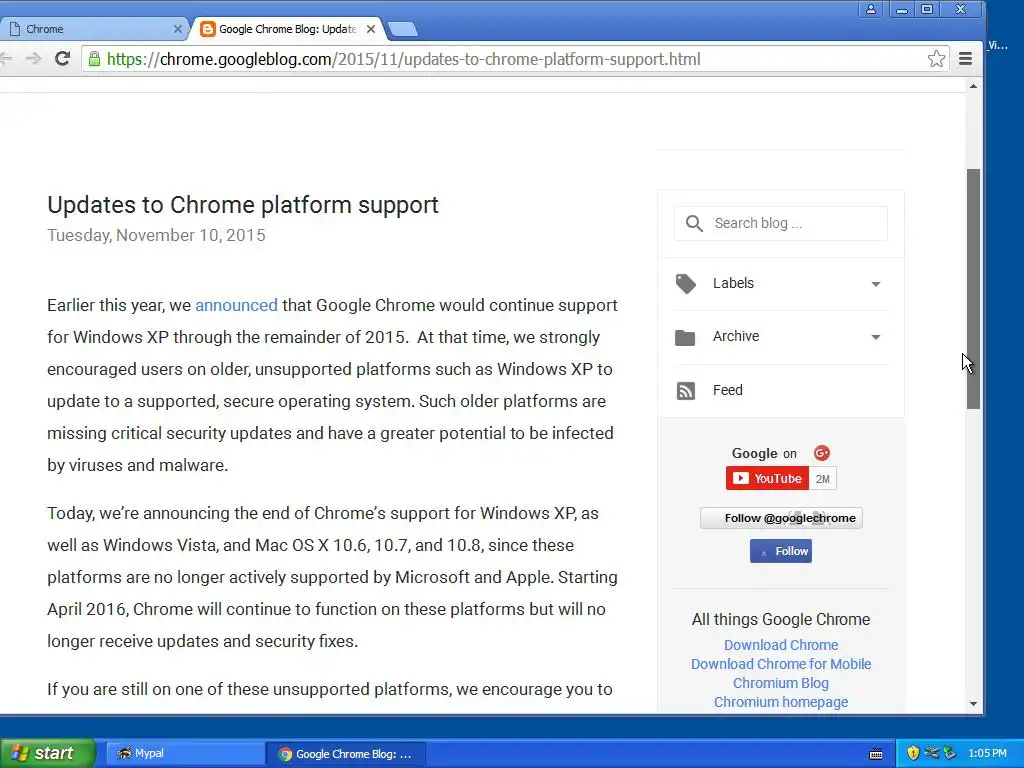Select the Google Chrome Blog tab
The image size is (1024, 768).
287,29
